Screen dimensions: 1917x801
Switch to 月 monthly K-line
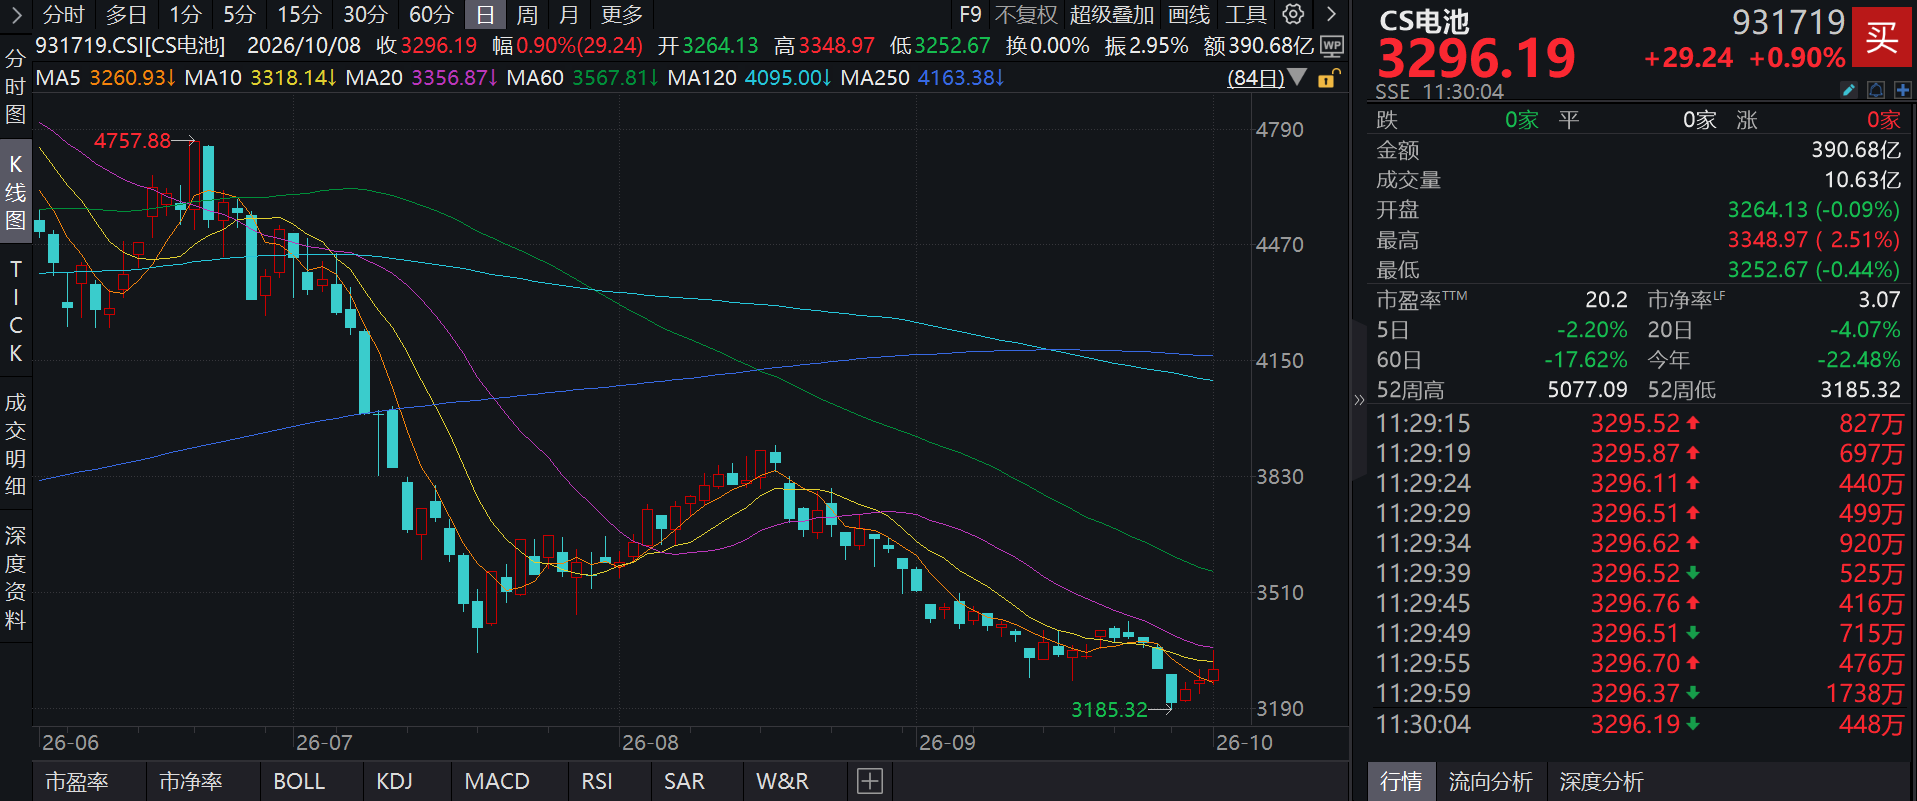pyautogui.click(x=569, y=14)
